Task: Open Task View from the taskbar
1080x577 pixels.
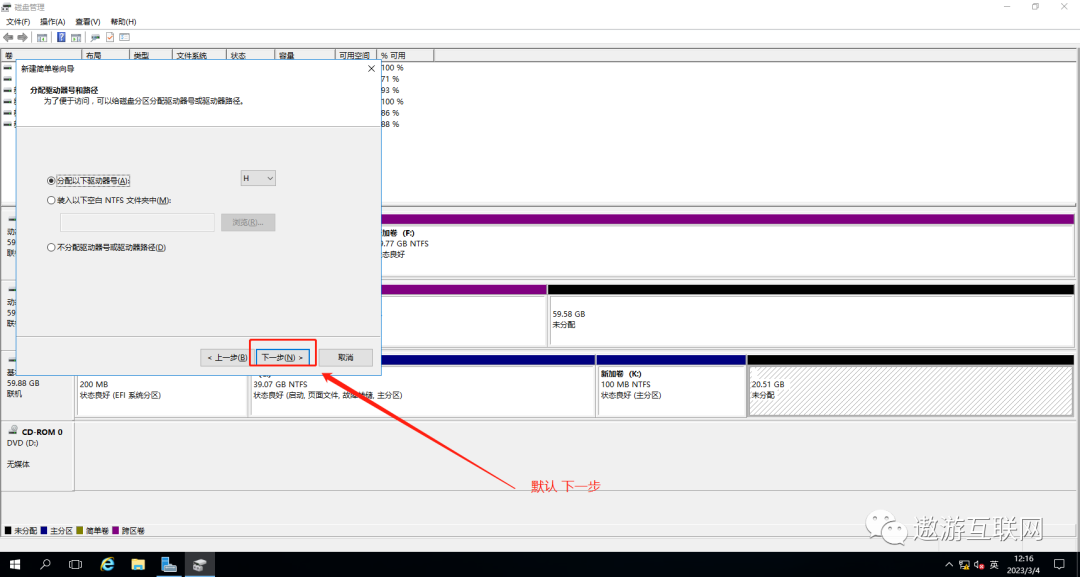Action: 76,565
